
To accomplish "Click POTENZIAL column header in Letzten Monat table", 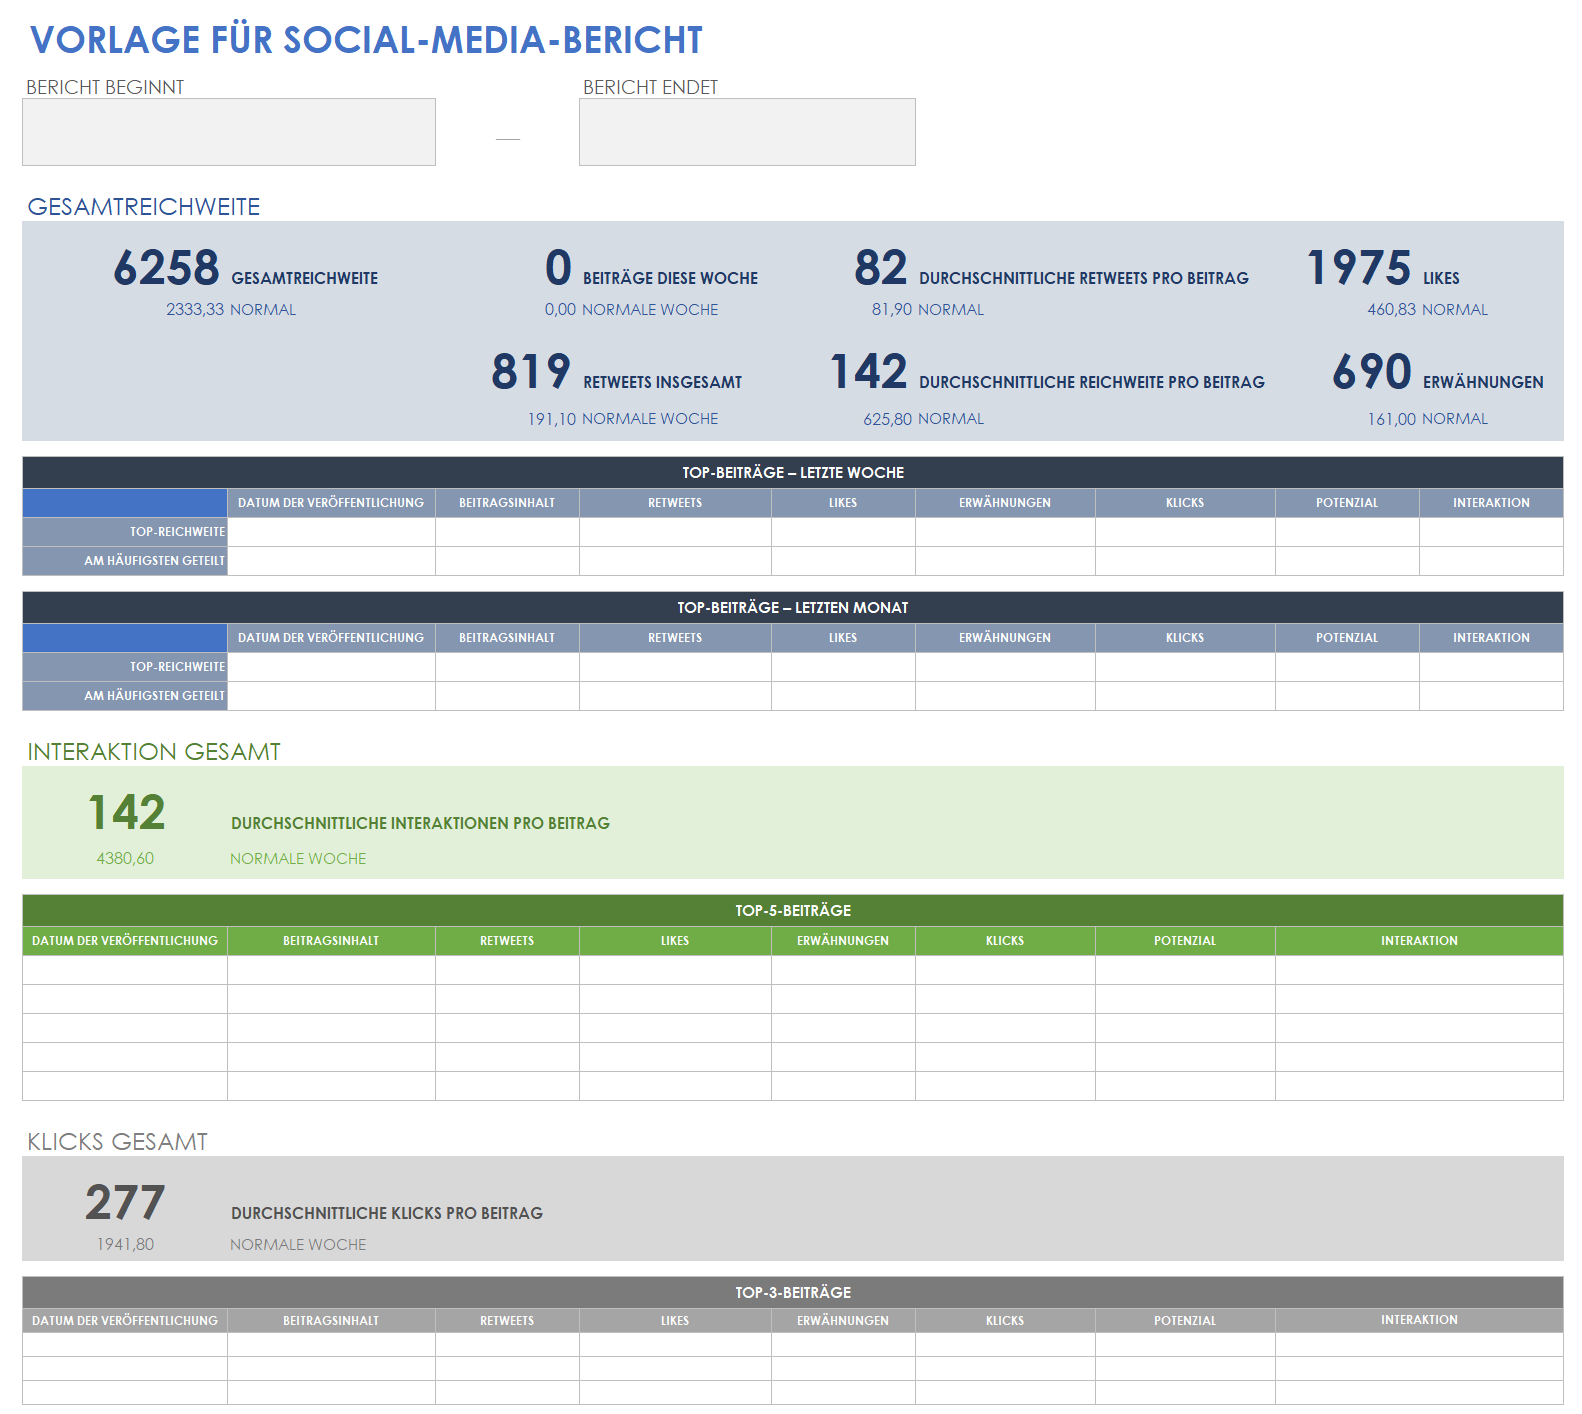I will coord(1347,638).
